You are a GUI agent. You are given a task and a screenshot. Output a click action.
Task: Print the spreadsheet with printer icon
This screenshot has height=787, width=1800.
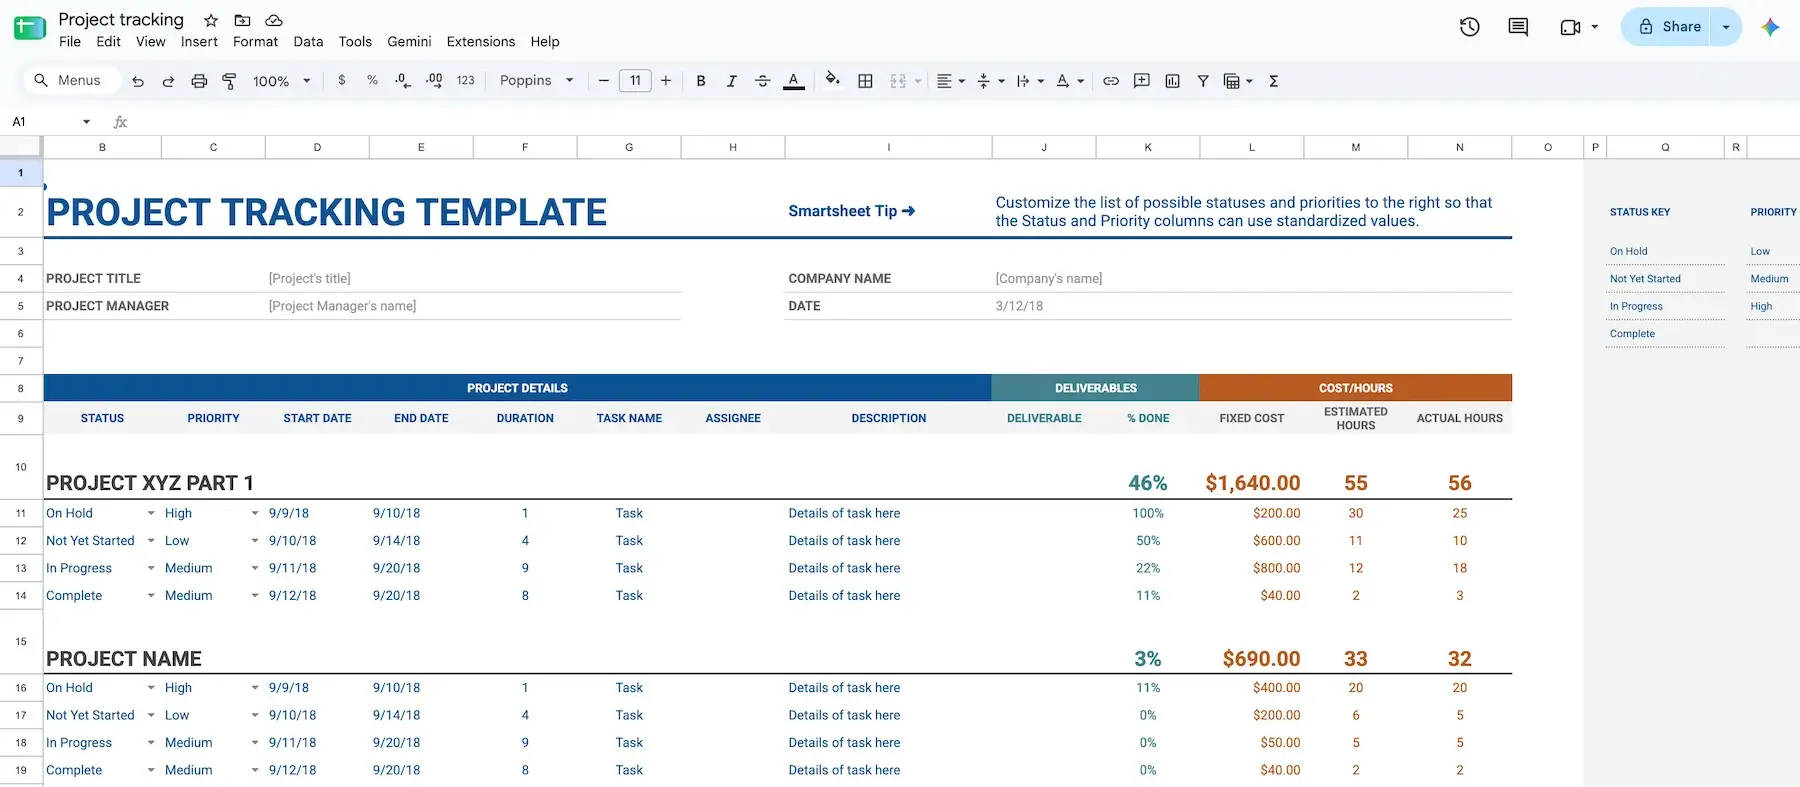coord(199,81)
